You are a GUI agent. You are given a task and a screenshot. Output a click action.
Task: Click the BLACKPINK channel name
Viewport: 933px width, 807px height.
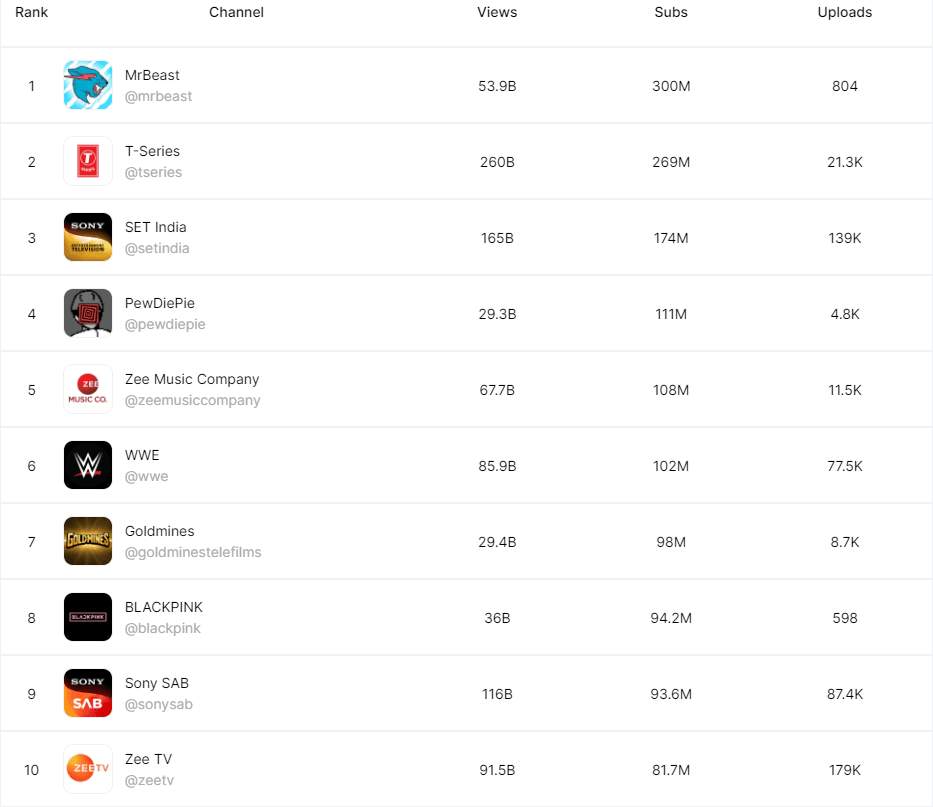pos(164,607)
